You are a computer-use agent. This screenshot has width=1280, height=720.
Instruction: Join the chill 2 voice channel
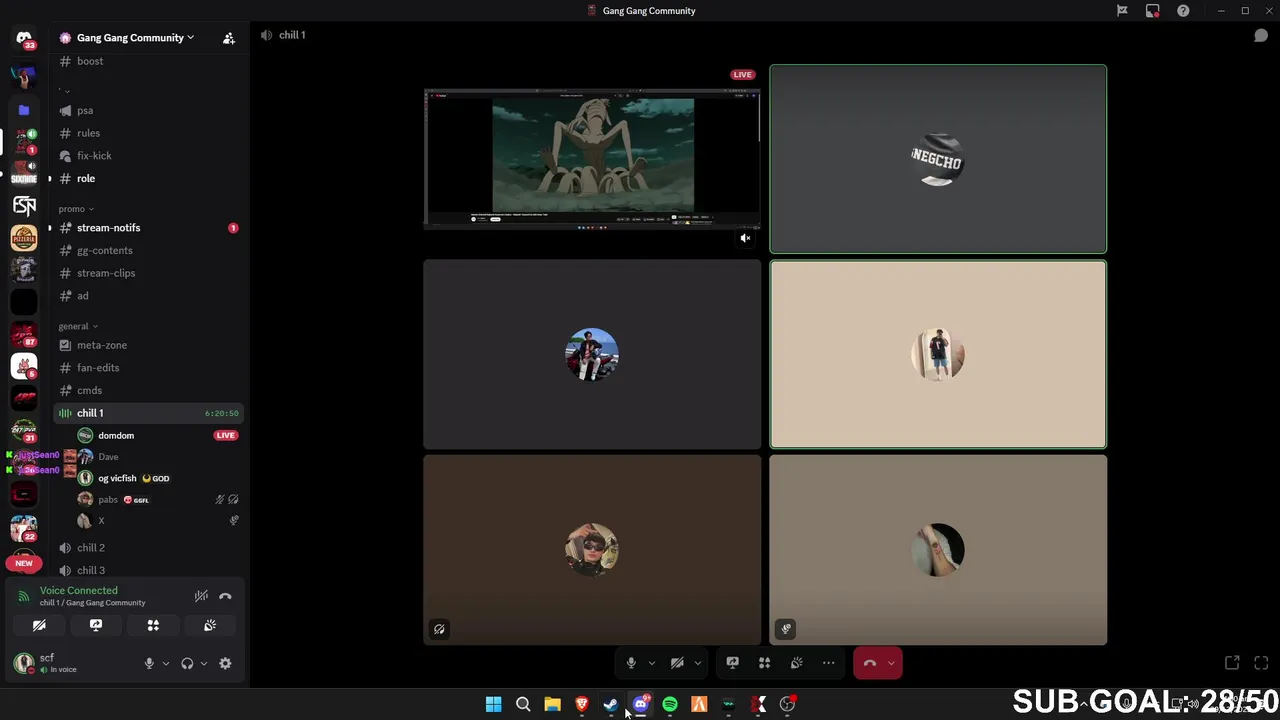tap(148, 548)
